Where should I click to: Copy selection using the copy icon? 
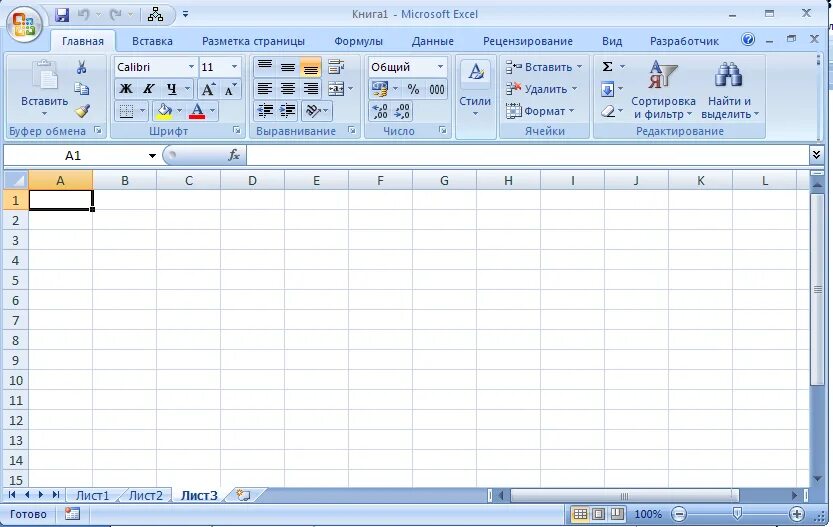click(81, 89)
